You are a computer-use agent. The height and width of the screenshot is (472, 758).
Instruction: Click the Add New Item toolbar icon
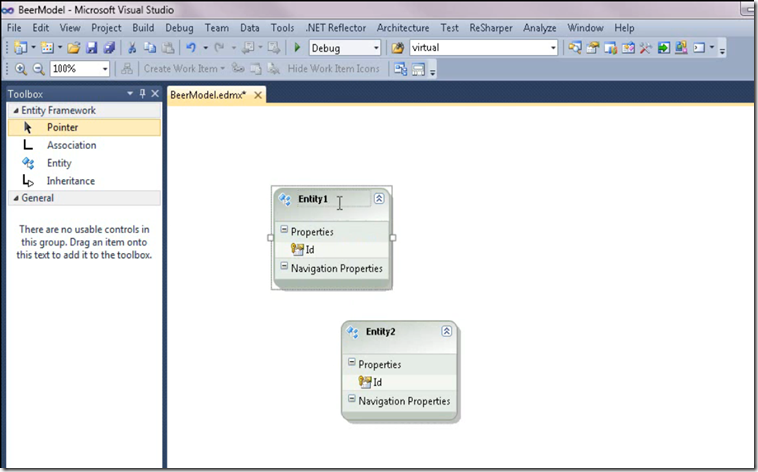pos(47,48)
